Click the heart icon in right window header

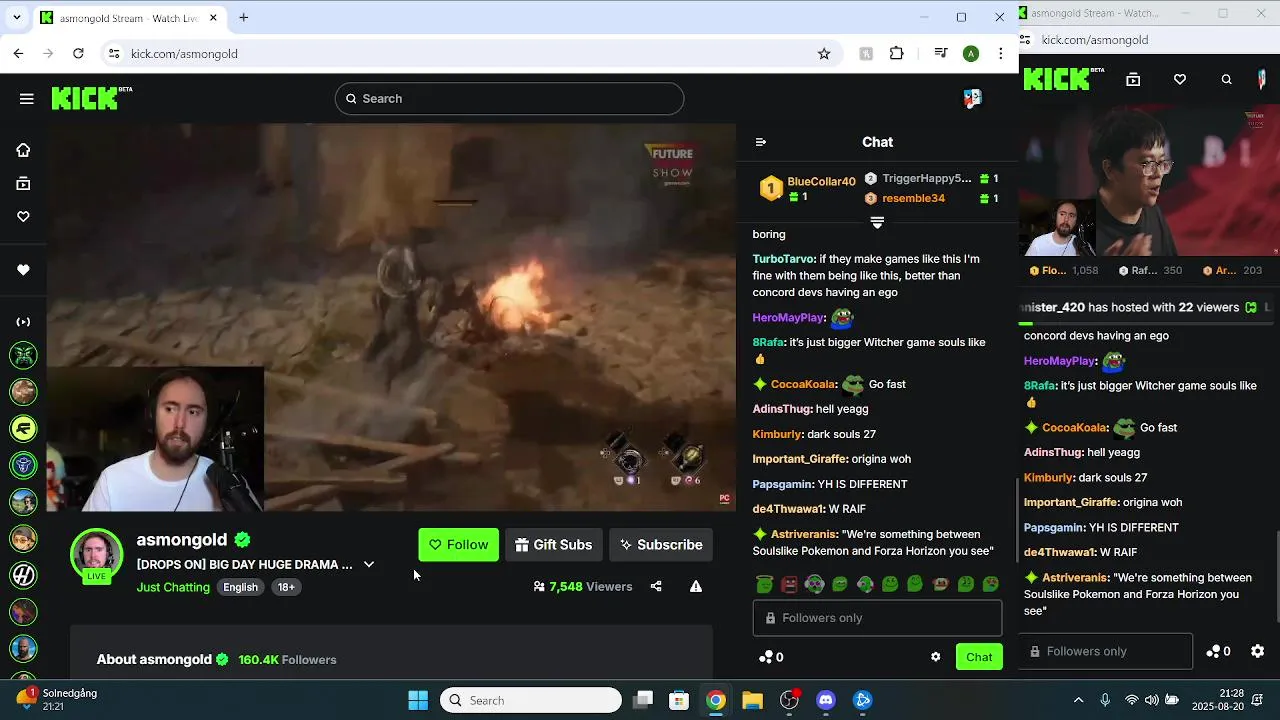click(x=1180, y=80)
